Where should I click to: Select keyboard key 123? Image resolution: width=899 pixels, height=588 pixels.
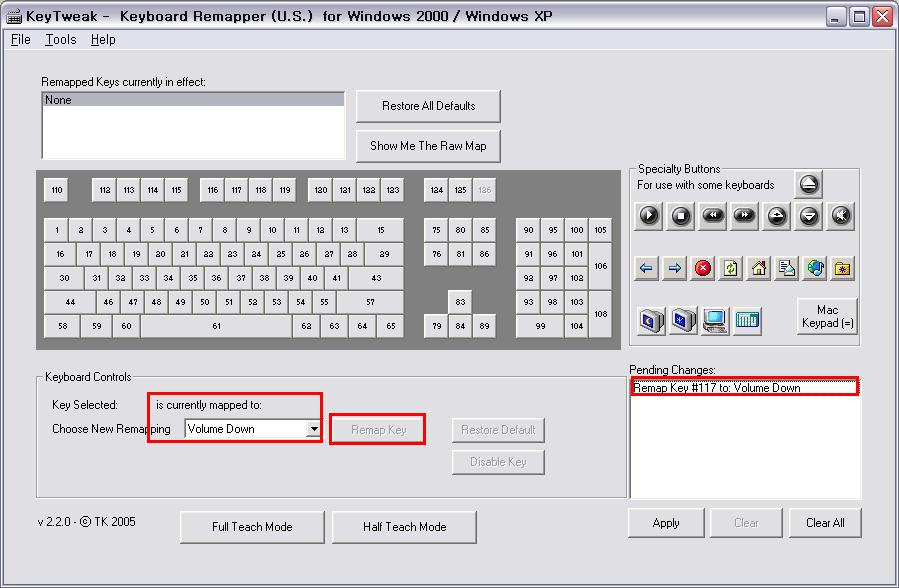point(393,190)
